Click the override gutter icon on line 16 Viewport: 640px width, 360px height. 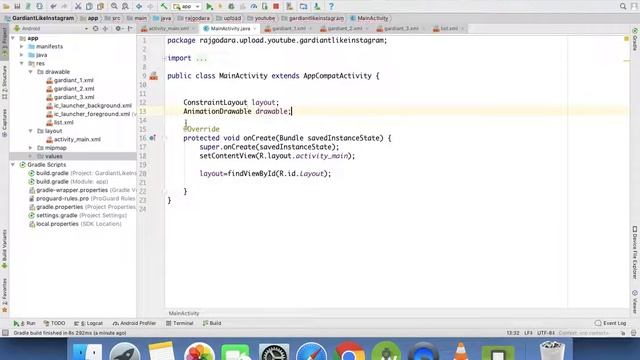152,138
